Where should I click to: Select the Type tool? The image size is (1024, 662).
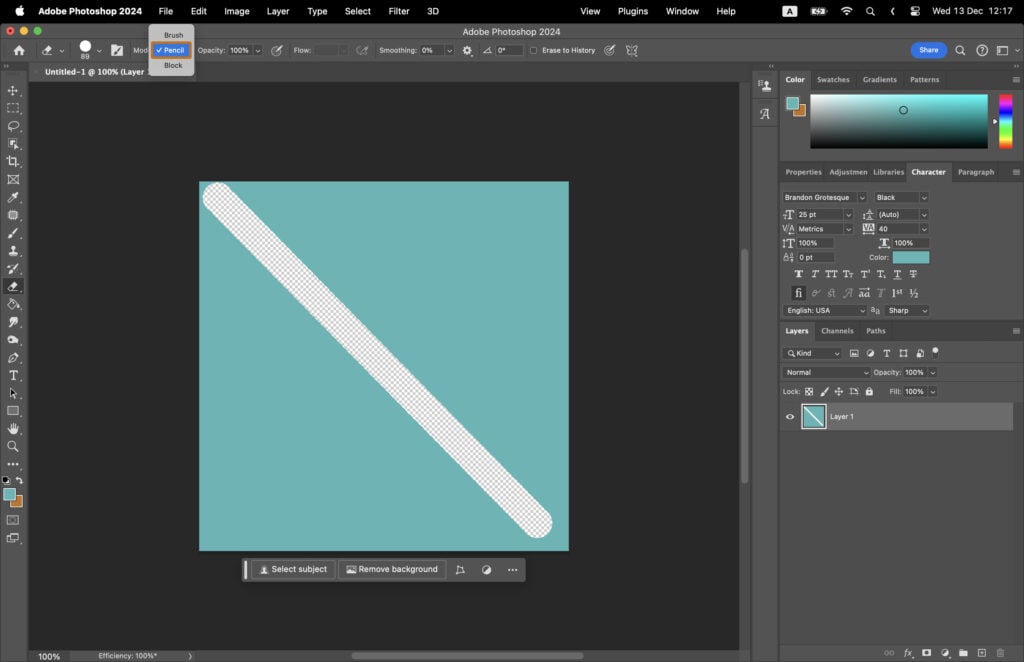(14, 376)
